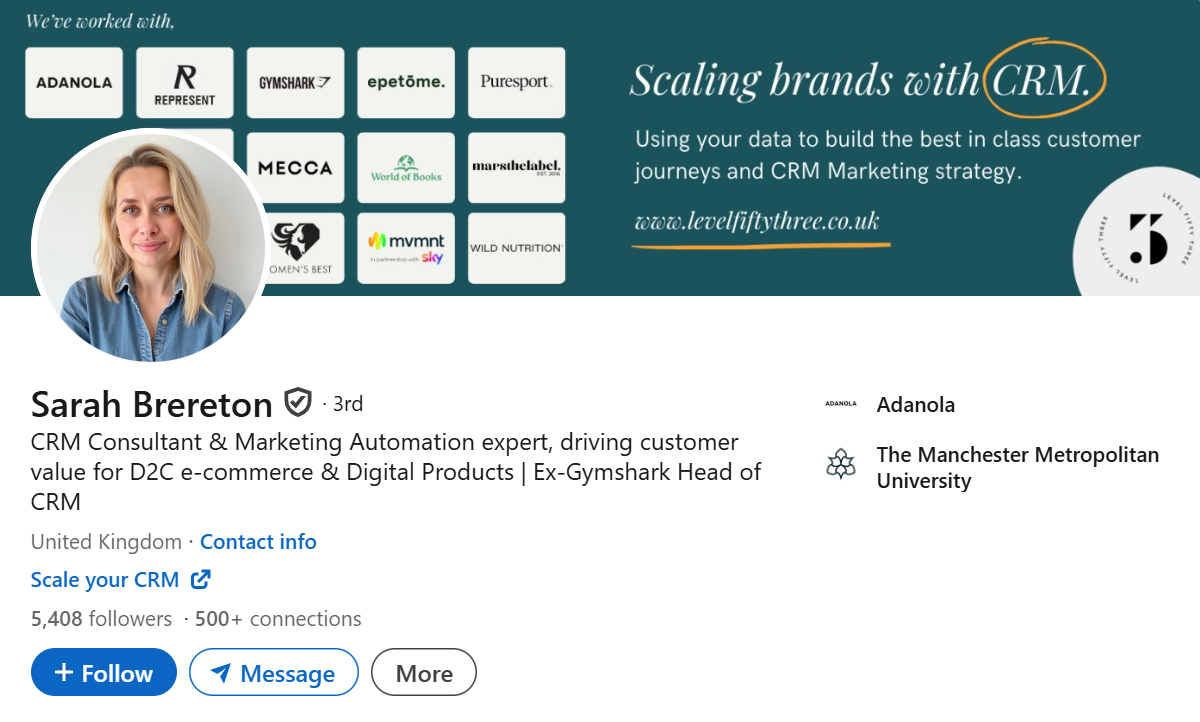Click the Gymshark logo tile in banner
The image size is (1200, 722).
[295, 83]
